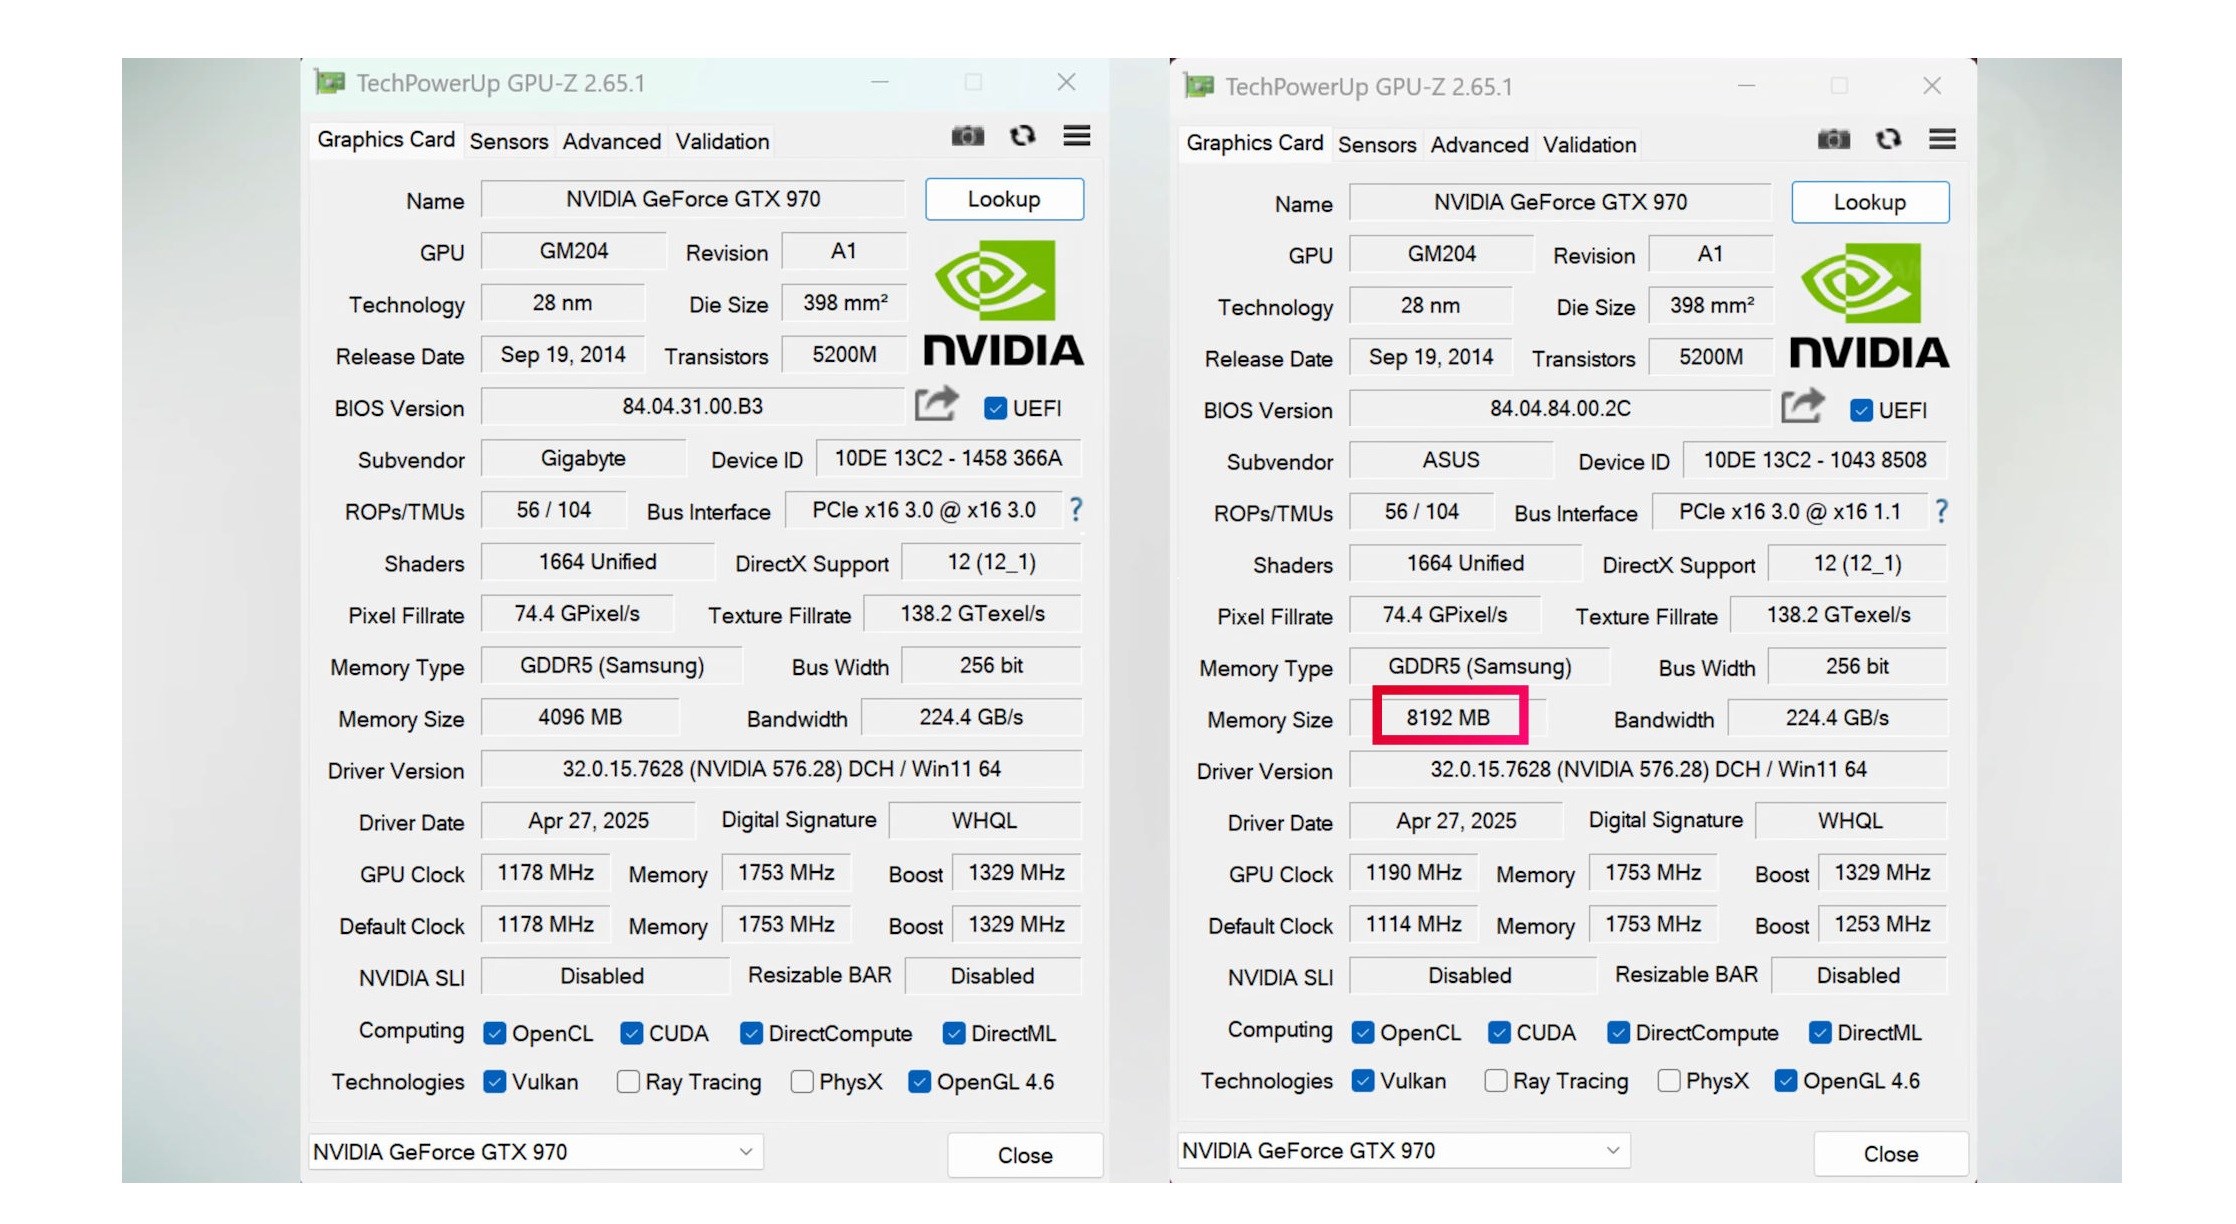Click GPU-Z app icon in right title bar
Image resolution: width=2236 pixels, height=1224 pixels.
click(1199, 86)
